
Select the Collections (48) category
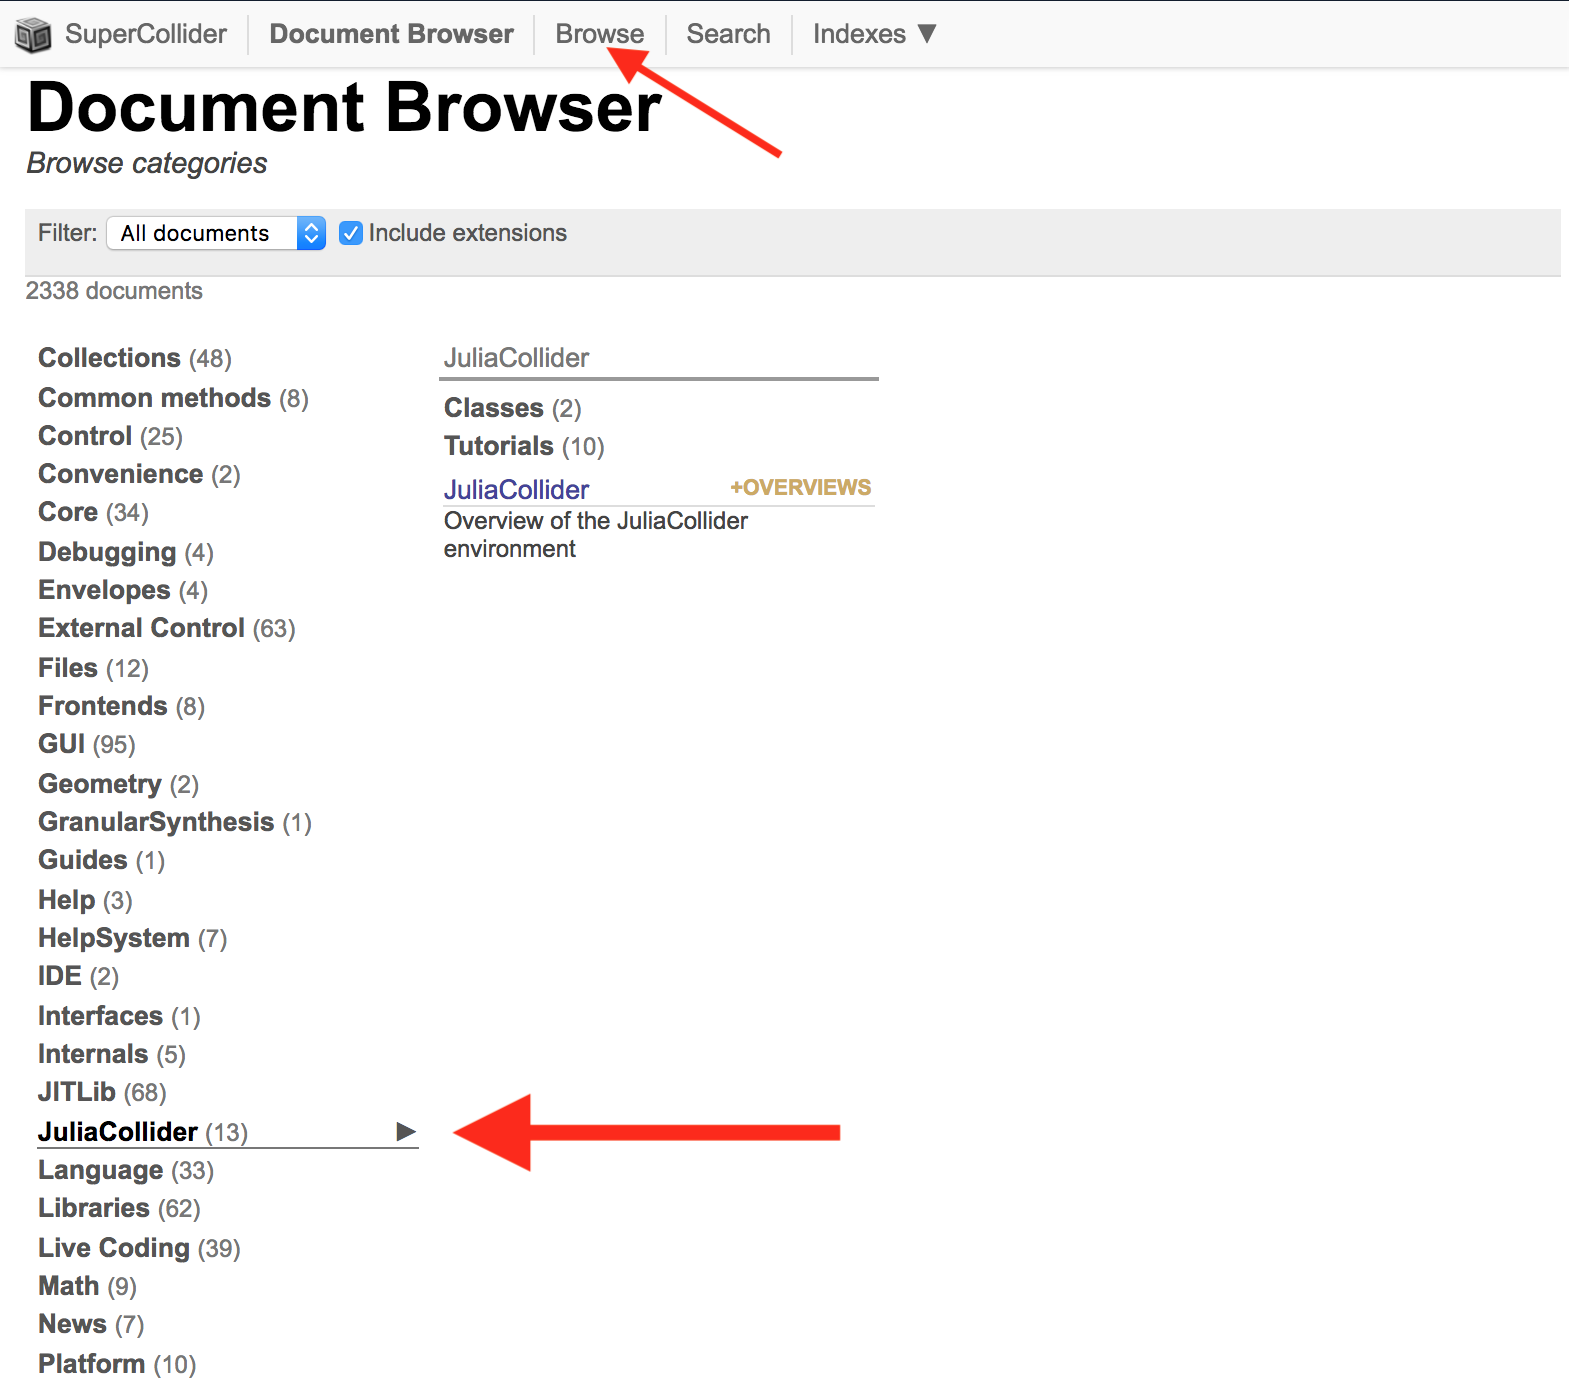pos(135,358)
